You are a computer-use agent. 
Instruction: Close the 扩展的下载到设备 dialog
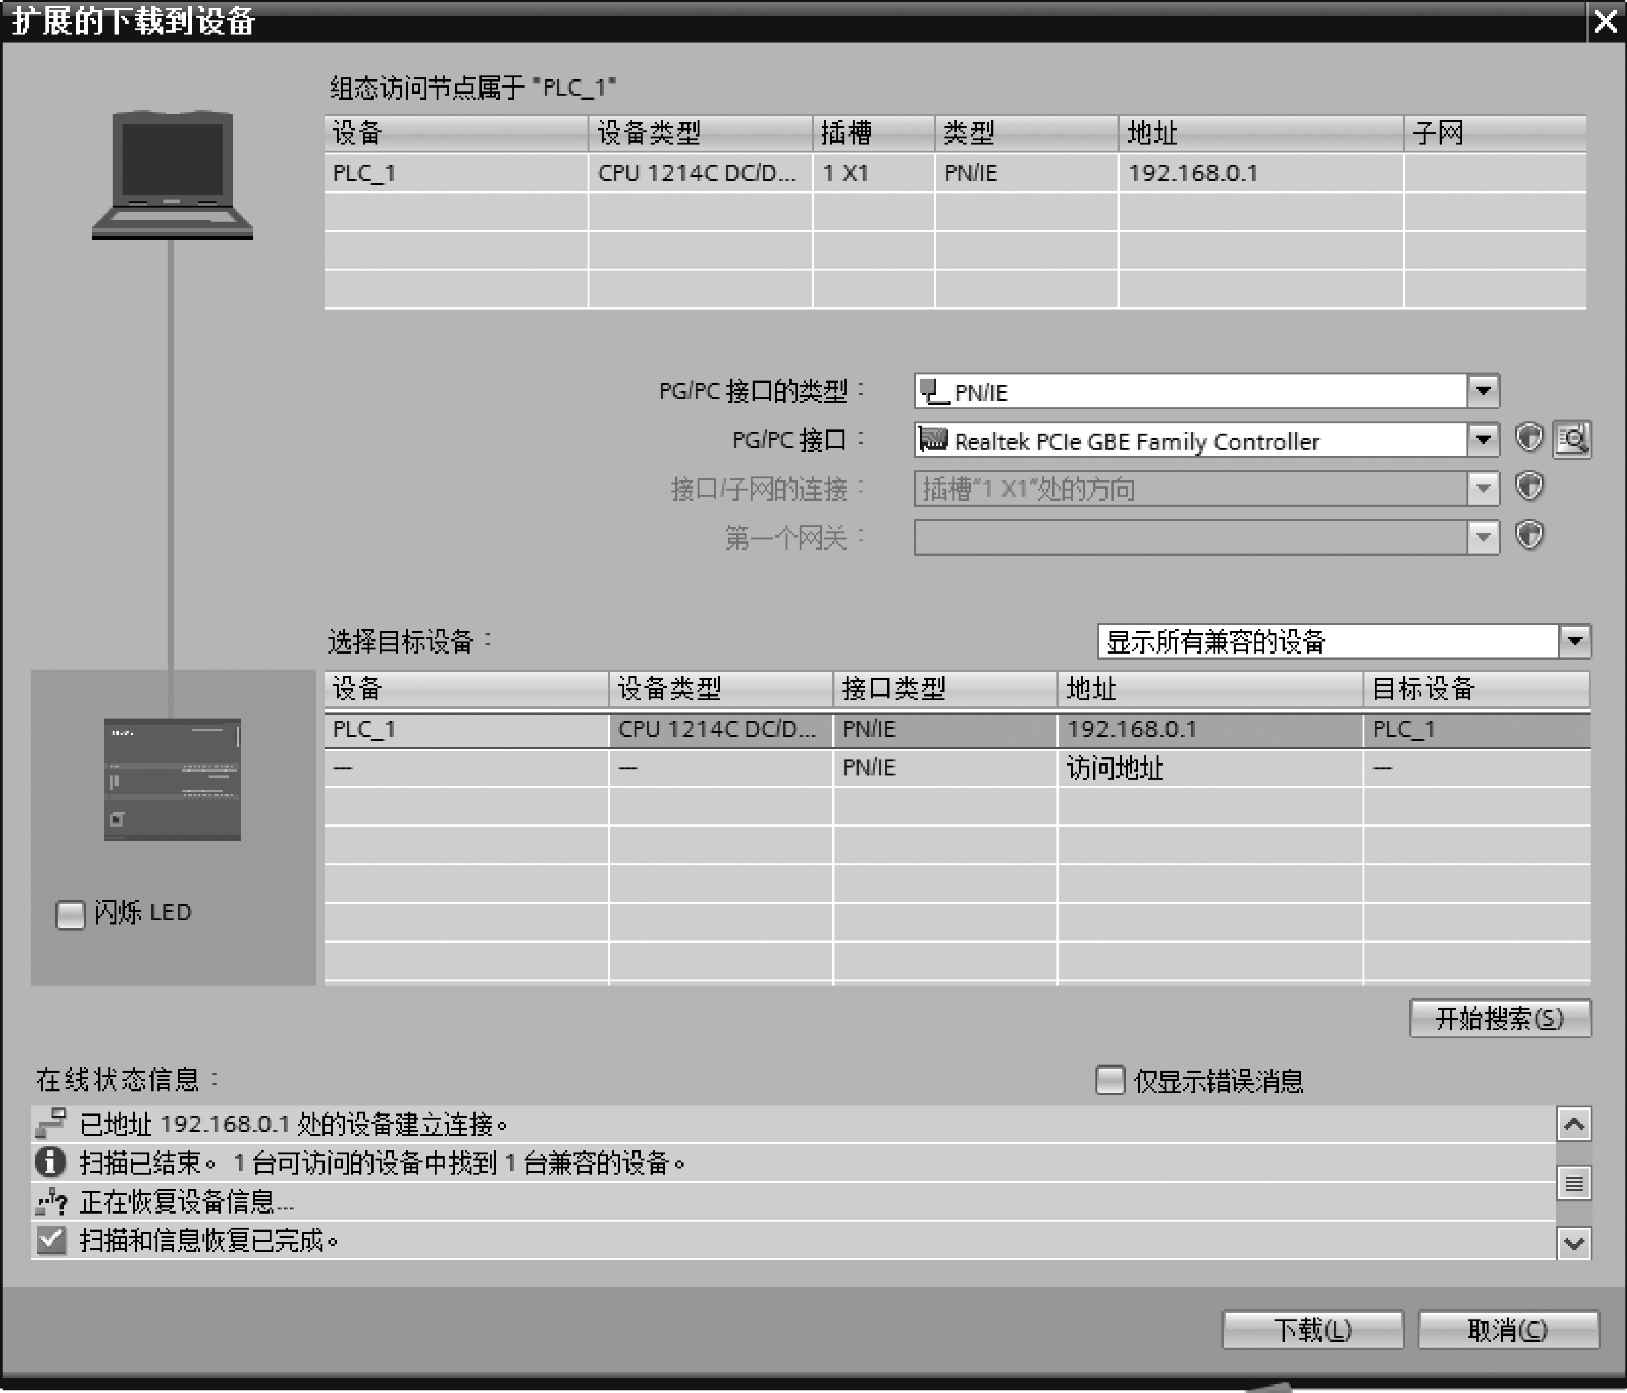pyautogui.click(x=1606, y=21)
